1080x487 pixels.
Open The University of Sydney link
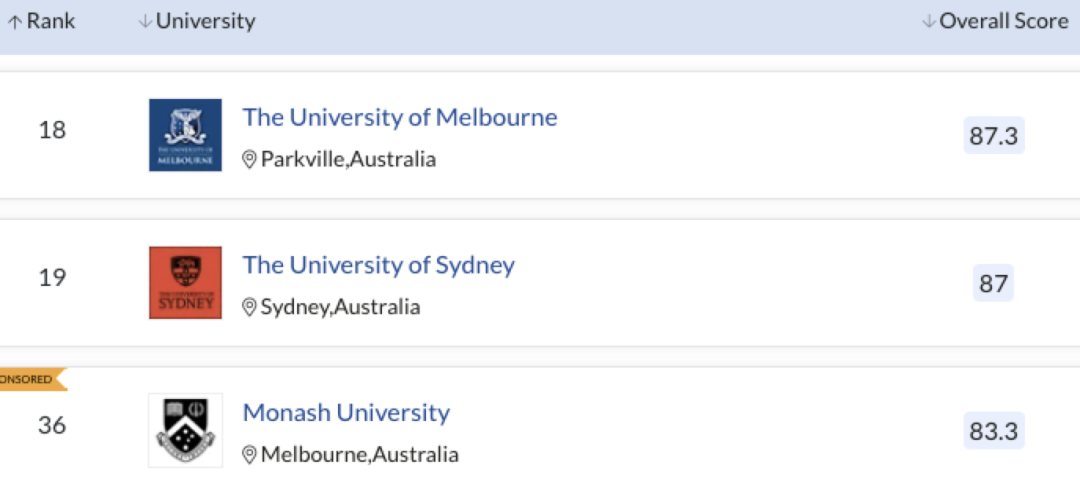point(378,265)
